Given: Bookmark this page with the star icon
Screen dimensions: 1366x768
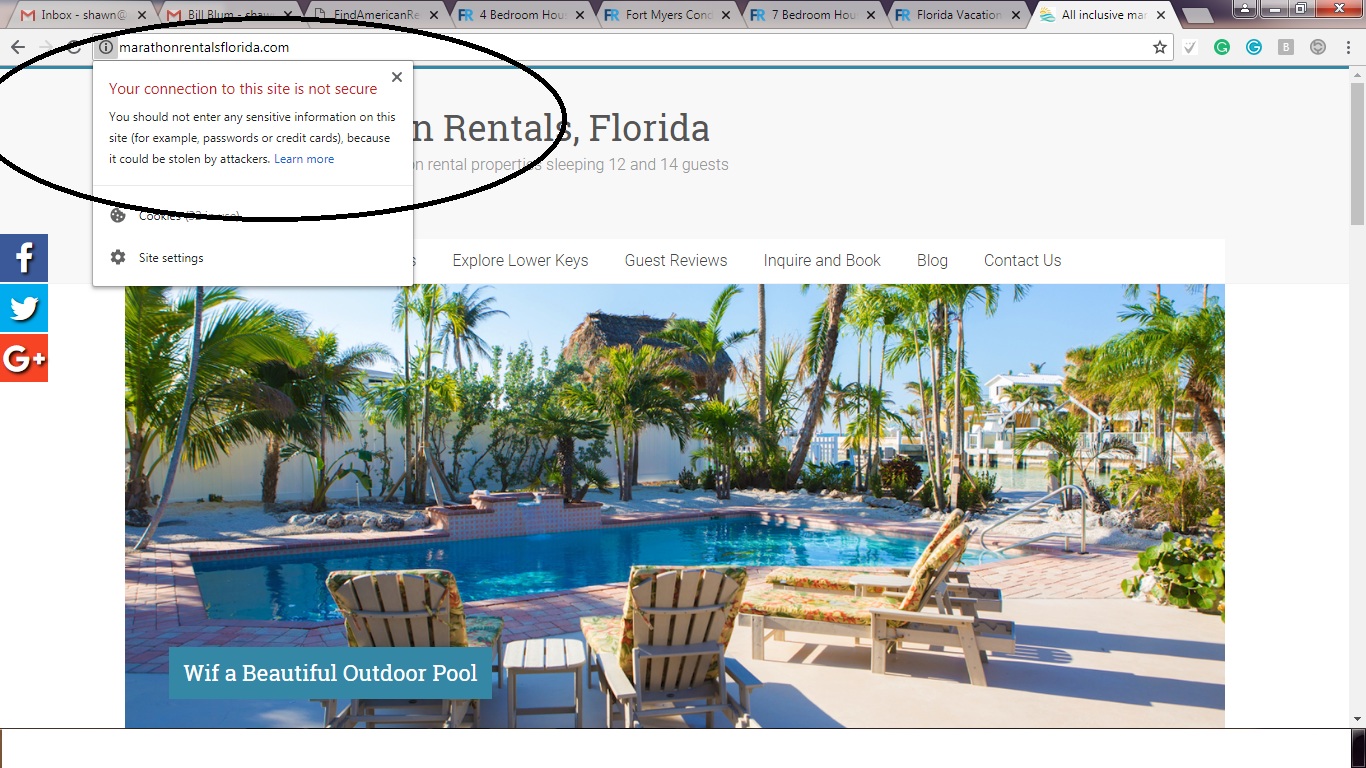Looking at the screenshot, I should pos(1160,47).
